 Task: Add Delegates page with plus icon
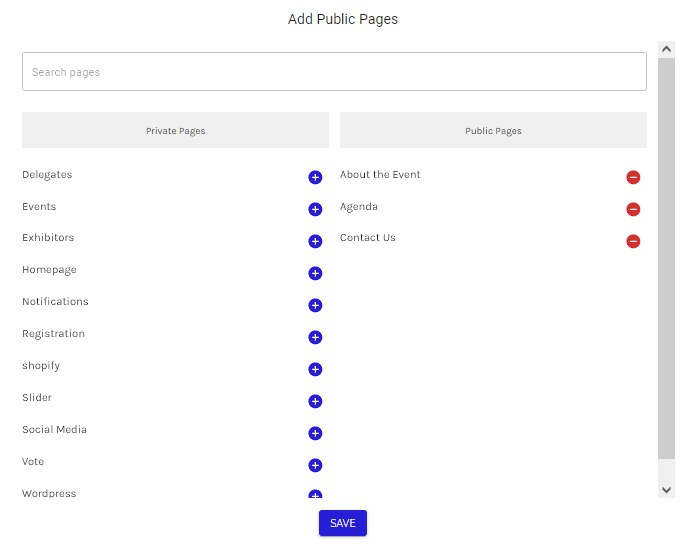coord(315,177)
